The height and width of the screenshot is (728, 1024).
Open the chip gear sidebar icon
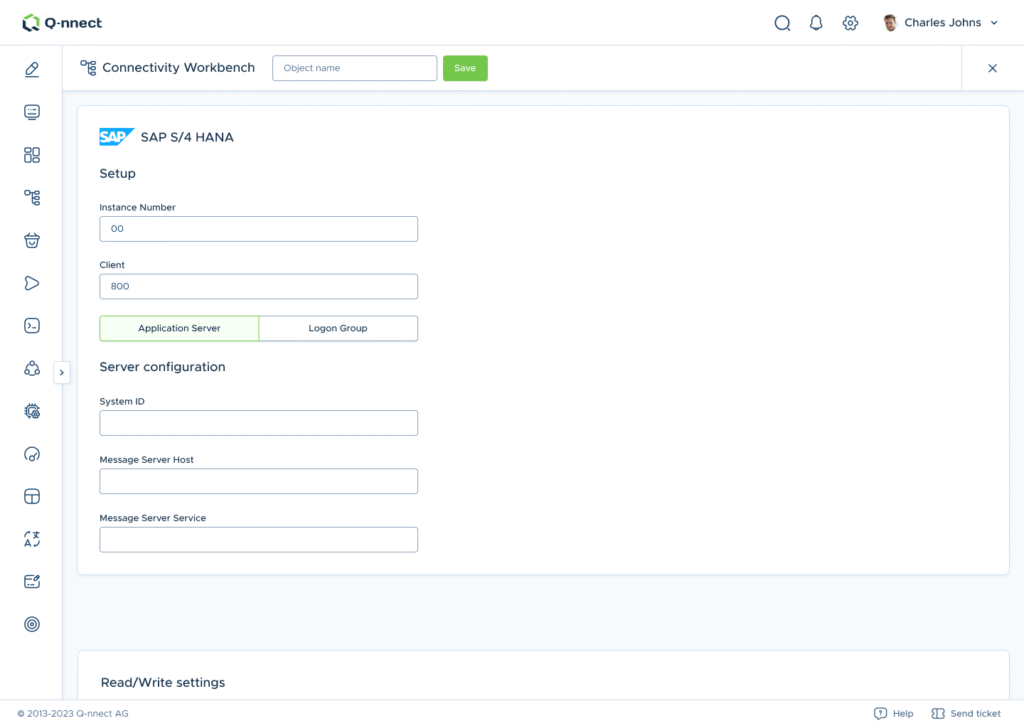[31, 411]
